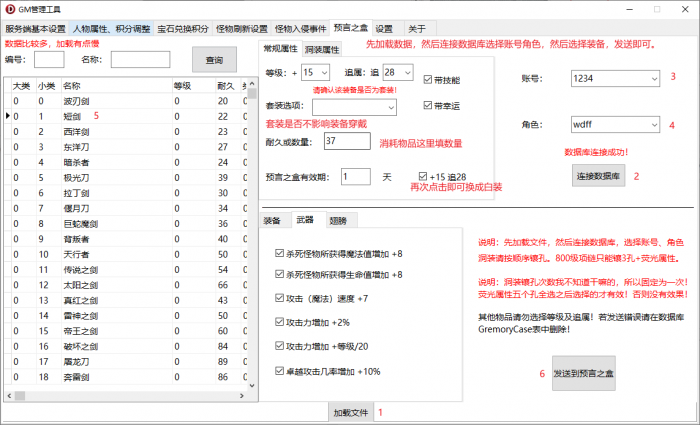700x425 pixels.
Task: Click the 耐久或数量 input field
Action: pos(344,143)
